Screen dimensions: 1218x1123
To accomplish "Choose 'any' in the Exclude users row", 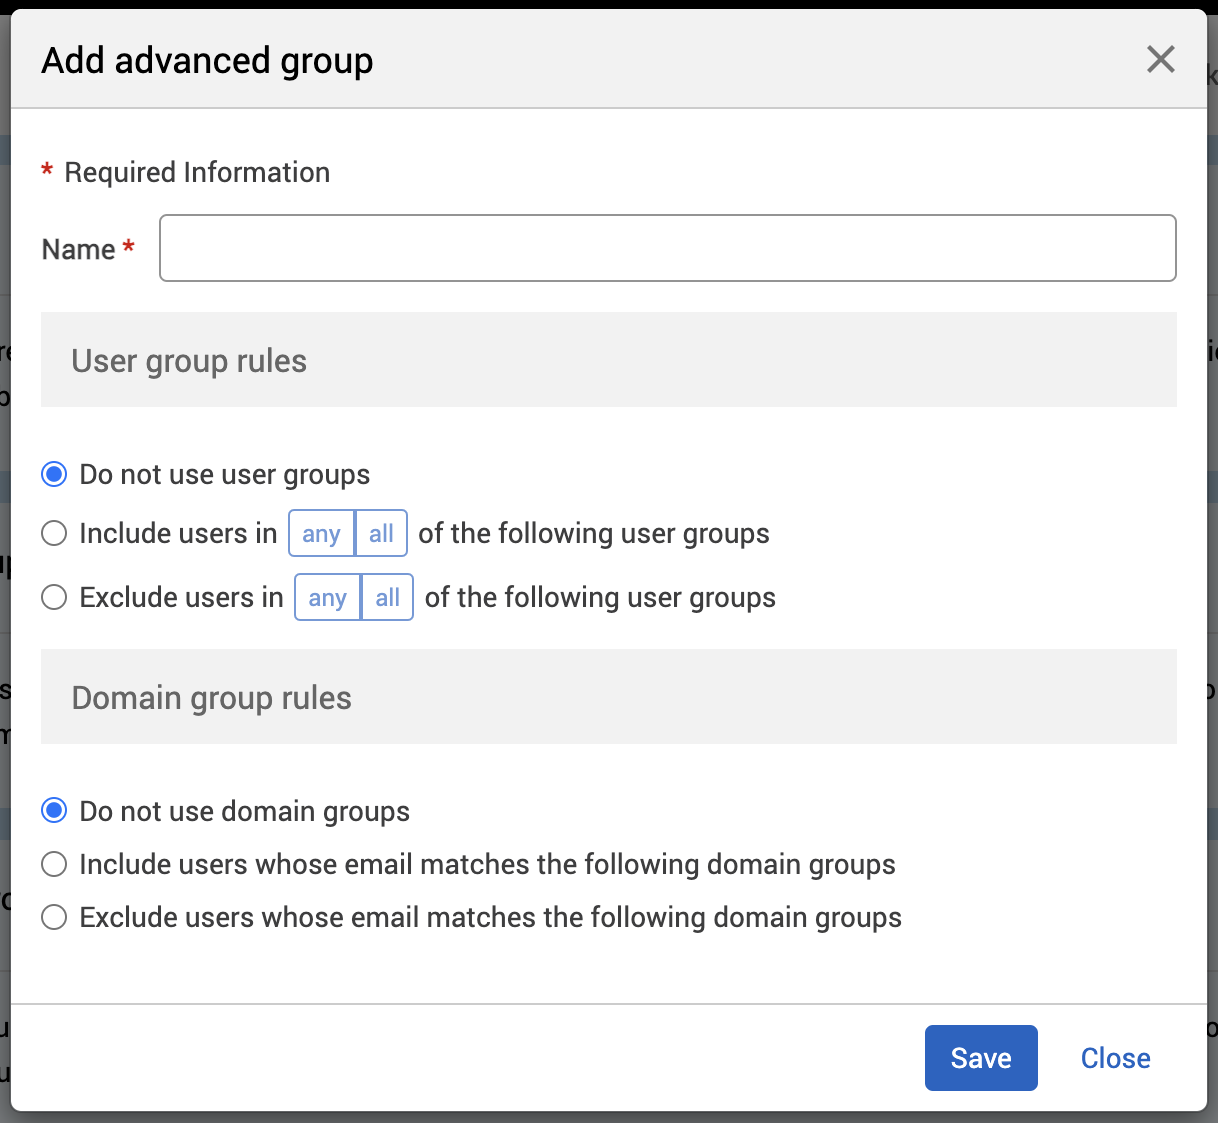I will (x=327, y=597).
